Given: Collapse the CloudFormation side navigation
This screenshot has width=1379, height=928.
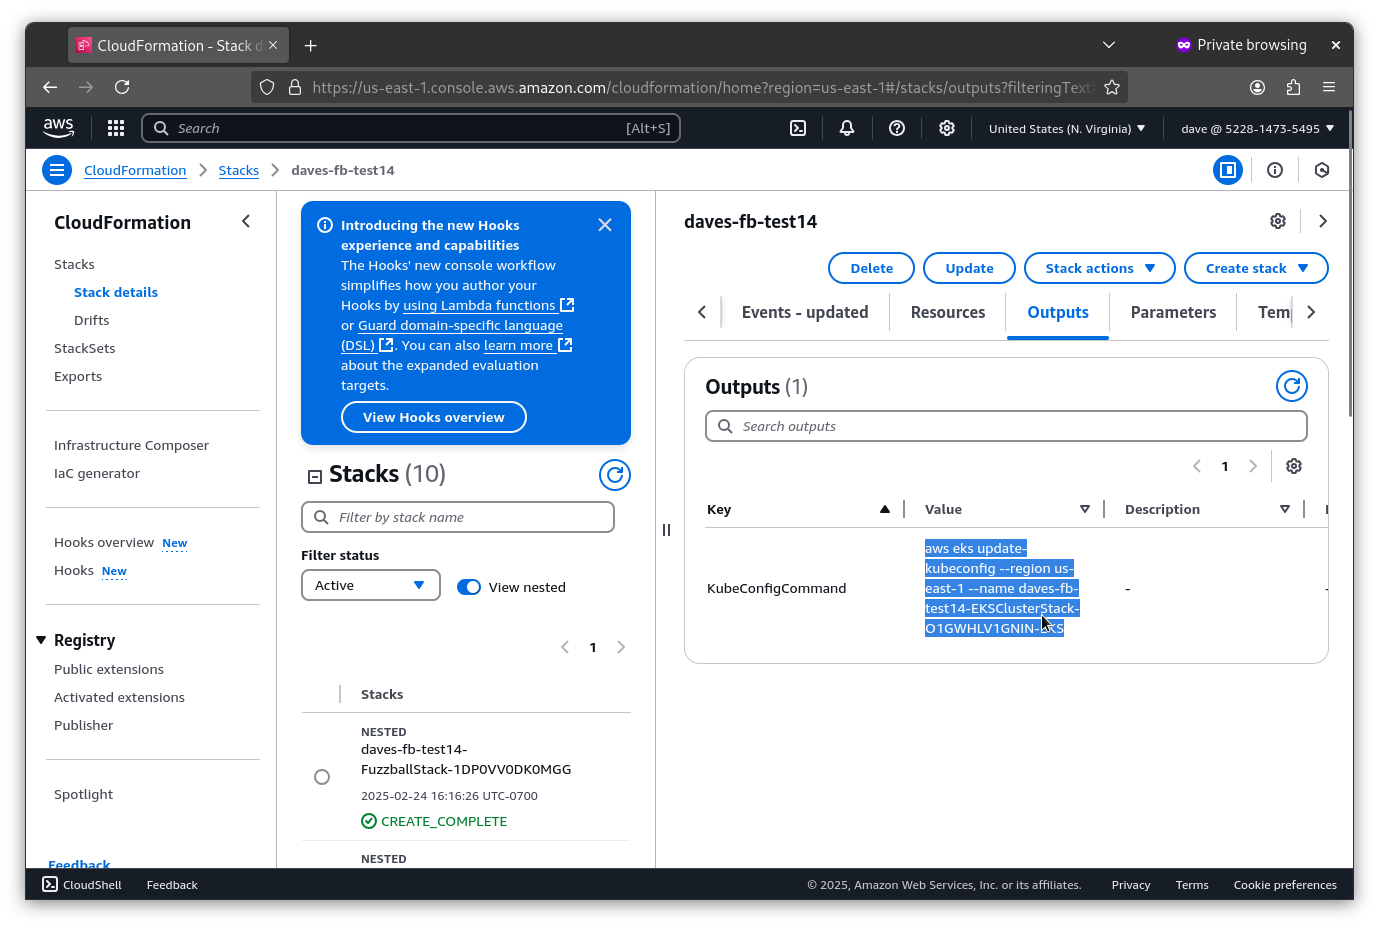Looking at the screenshot, I should [x=246, y=221].
